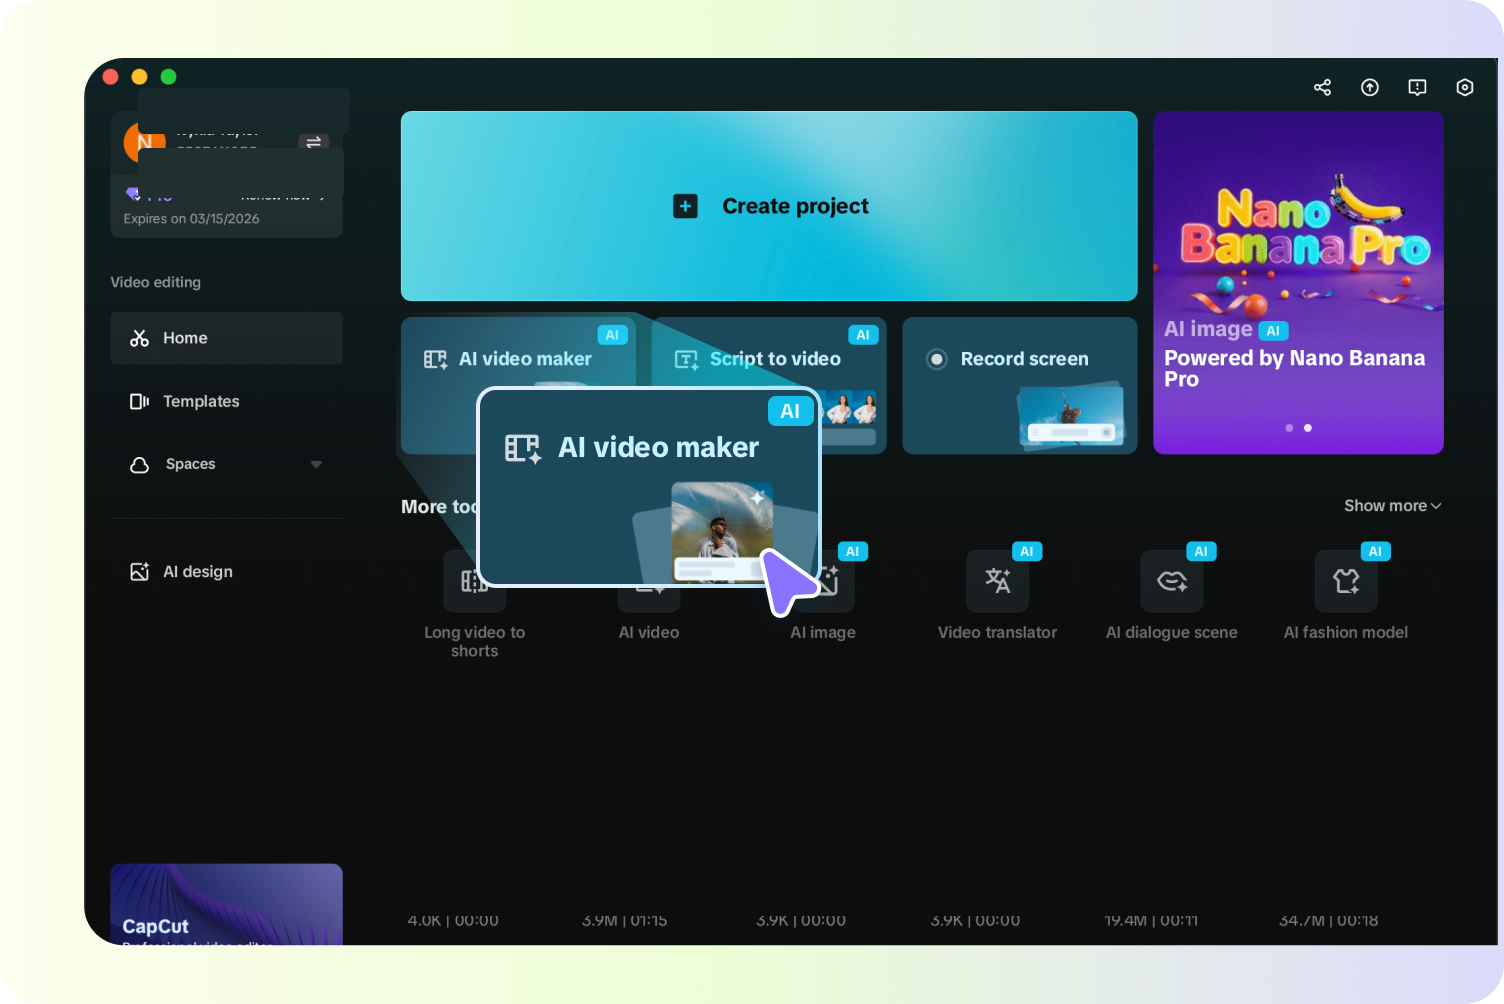1504x1004 pixels.
Task: Open the AI fashion model tool
Action: click(1345, 581)
